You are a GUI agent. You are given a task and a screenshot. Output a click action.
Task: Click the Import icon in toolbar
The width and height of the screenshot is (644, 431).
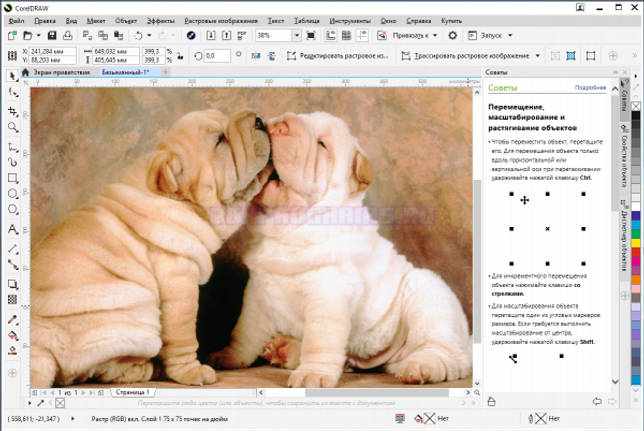click(211, 35)
